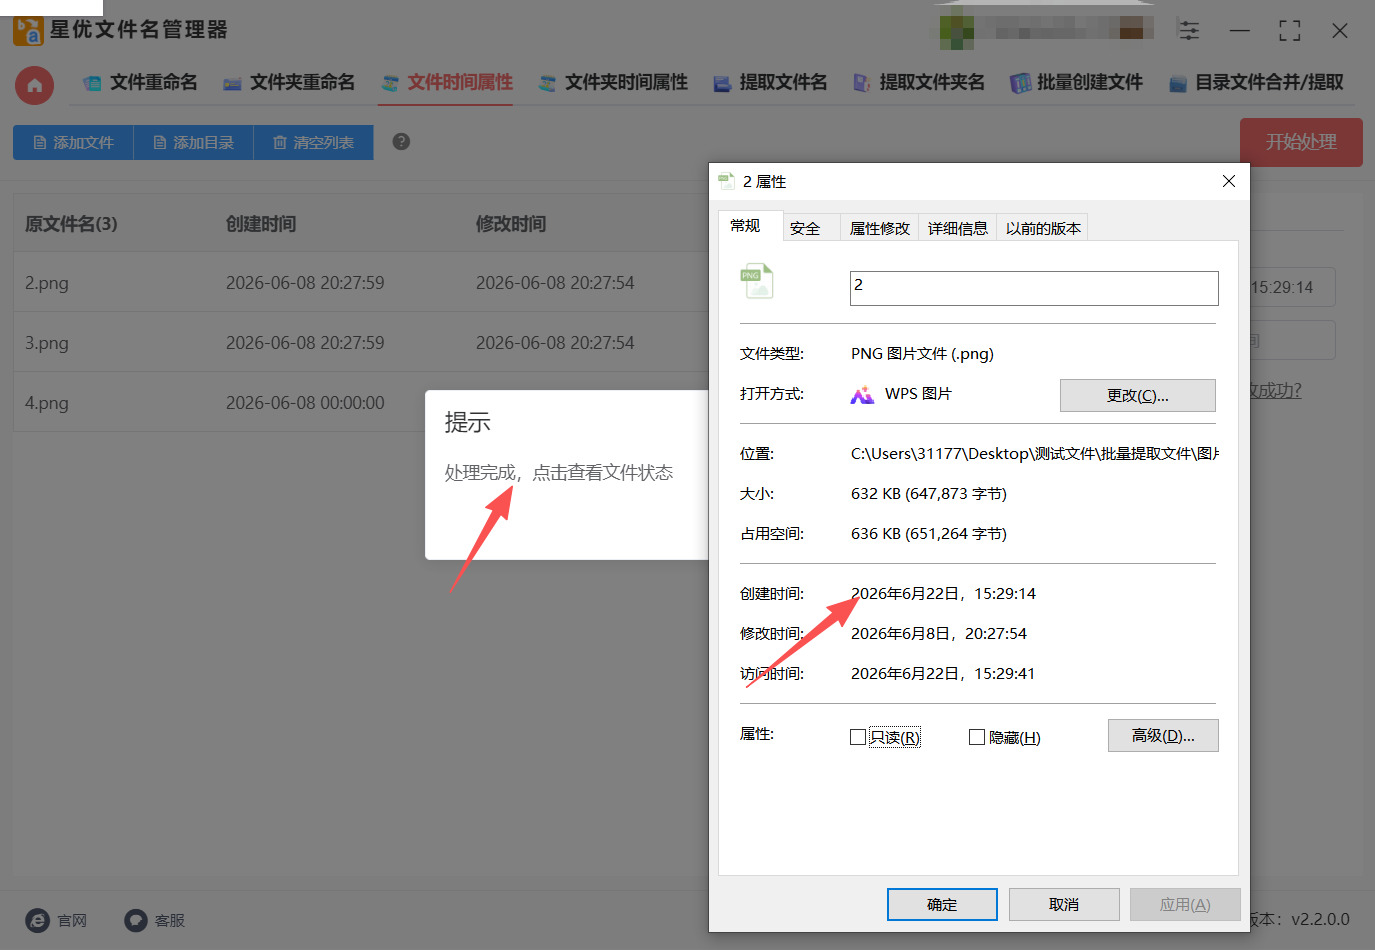Click 3.png modified time 2026-06-08 20:27:54

pyautogui.click(x=555, y=343)
